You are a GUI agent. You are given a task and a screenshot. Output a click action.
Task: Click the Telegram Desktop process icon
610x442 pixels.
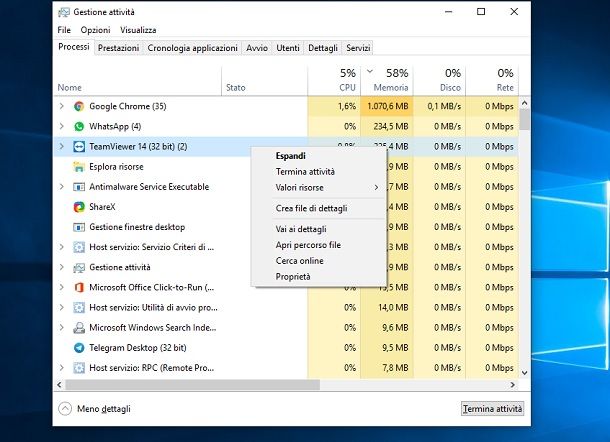[79, 348]
